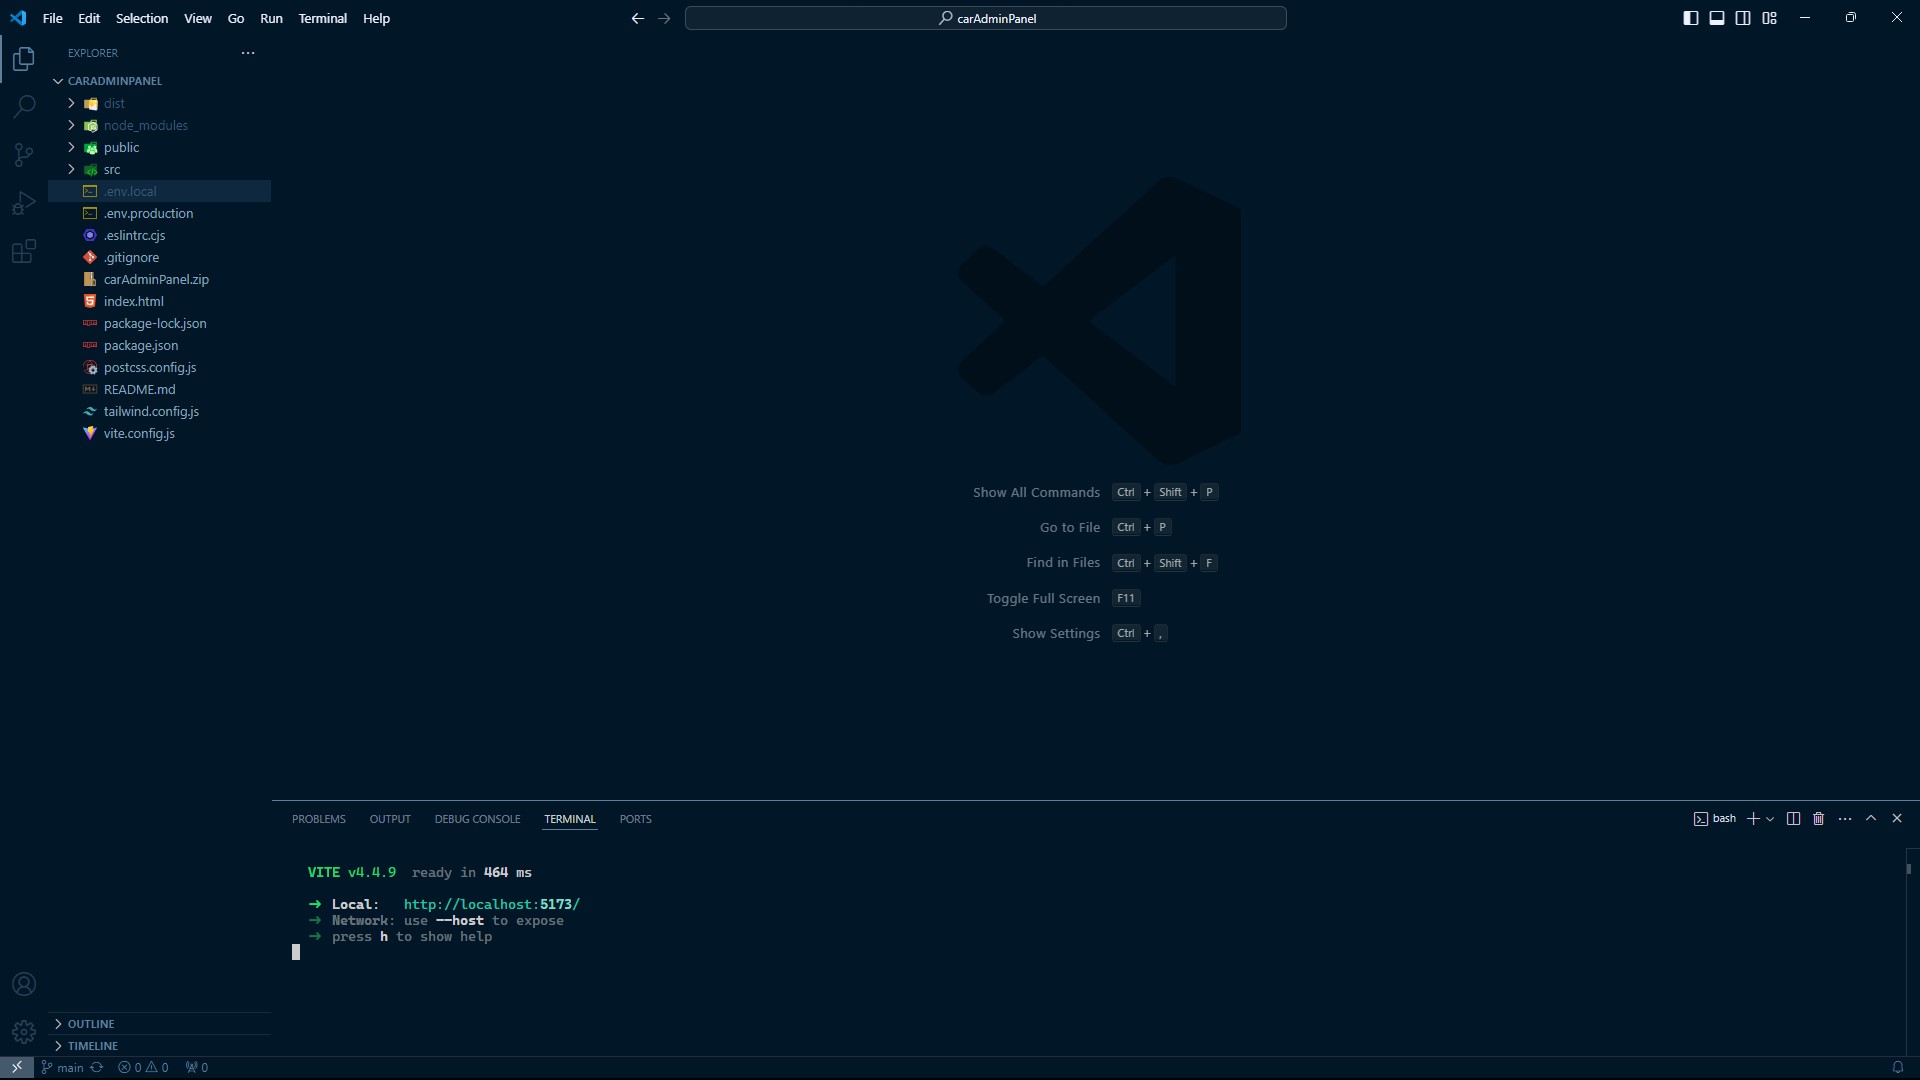Open the Accounts menu icon
The width and height of the screenshot is (1920, 1080).
click(24, 984)
